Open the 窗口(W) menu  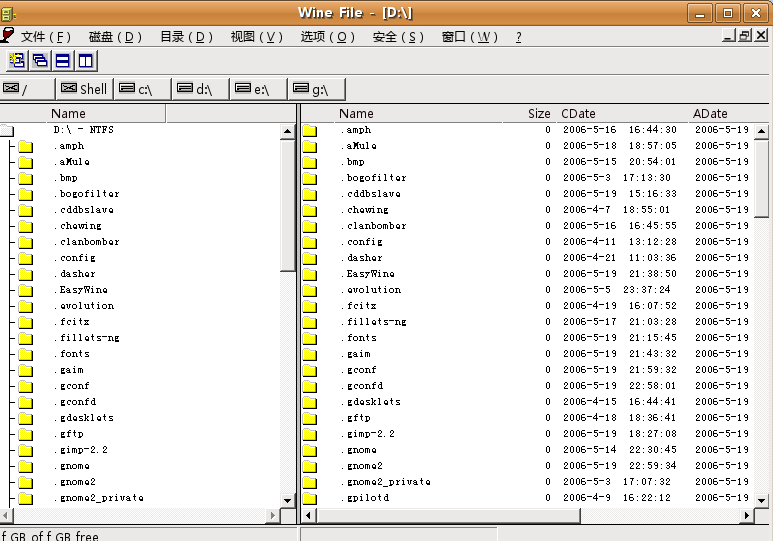click(469, 37)
